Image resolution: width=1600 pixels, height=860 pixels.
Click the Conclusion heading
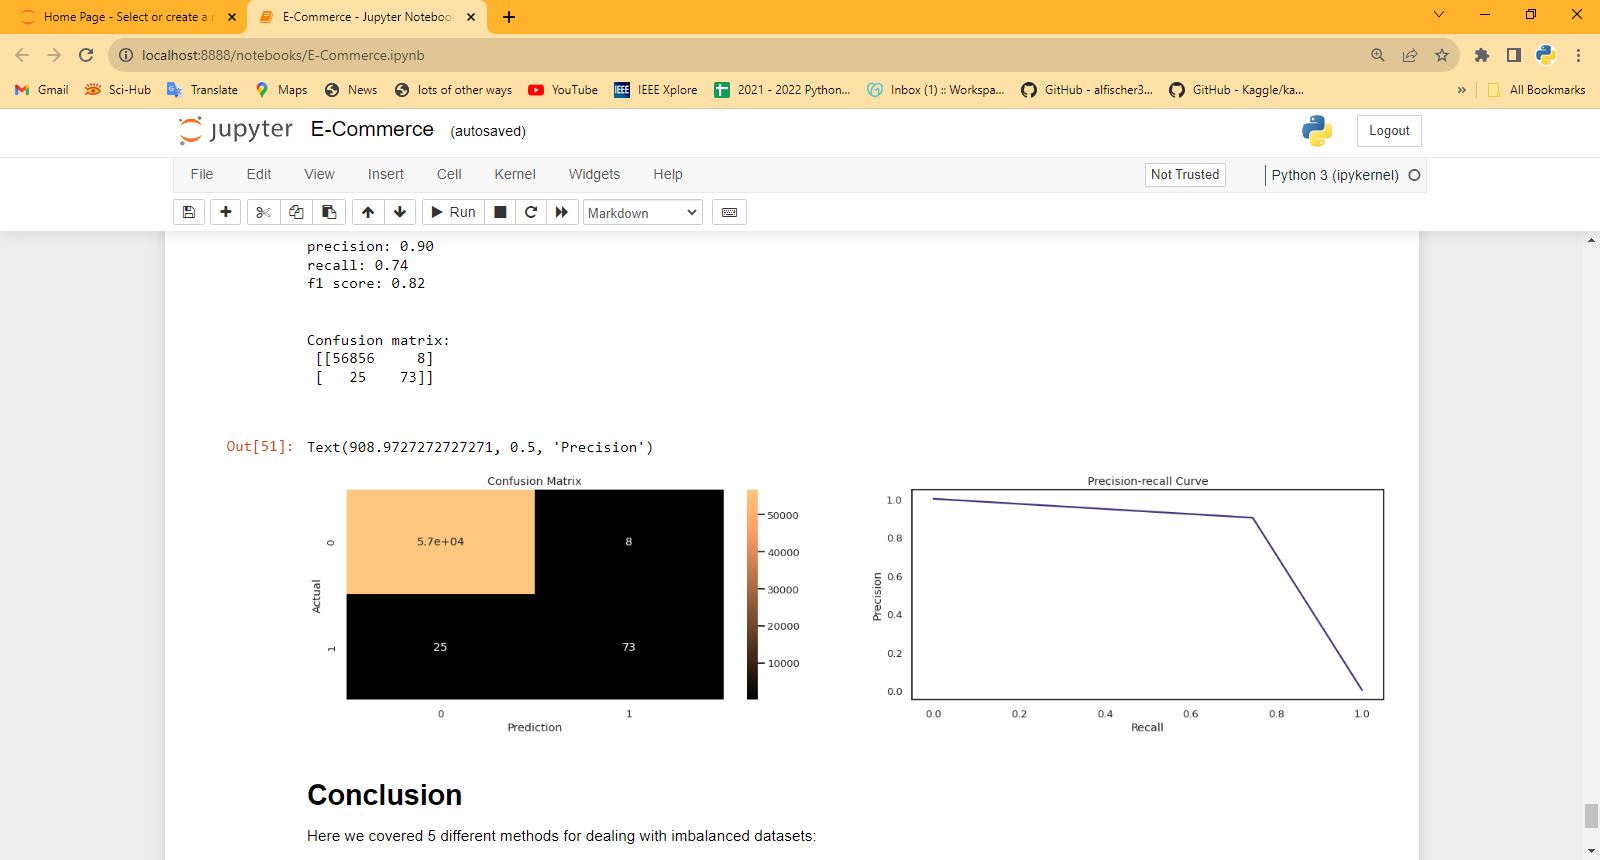[x=384, y=795]
